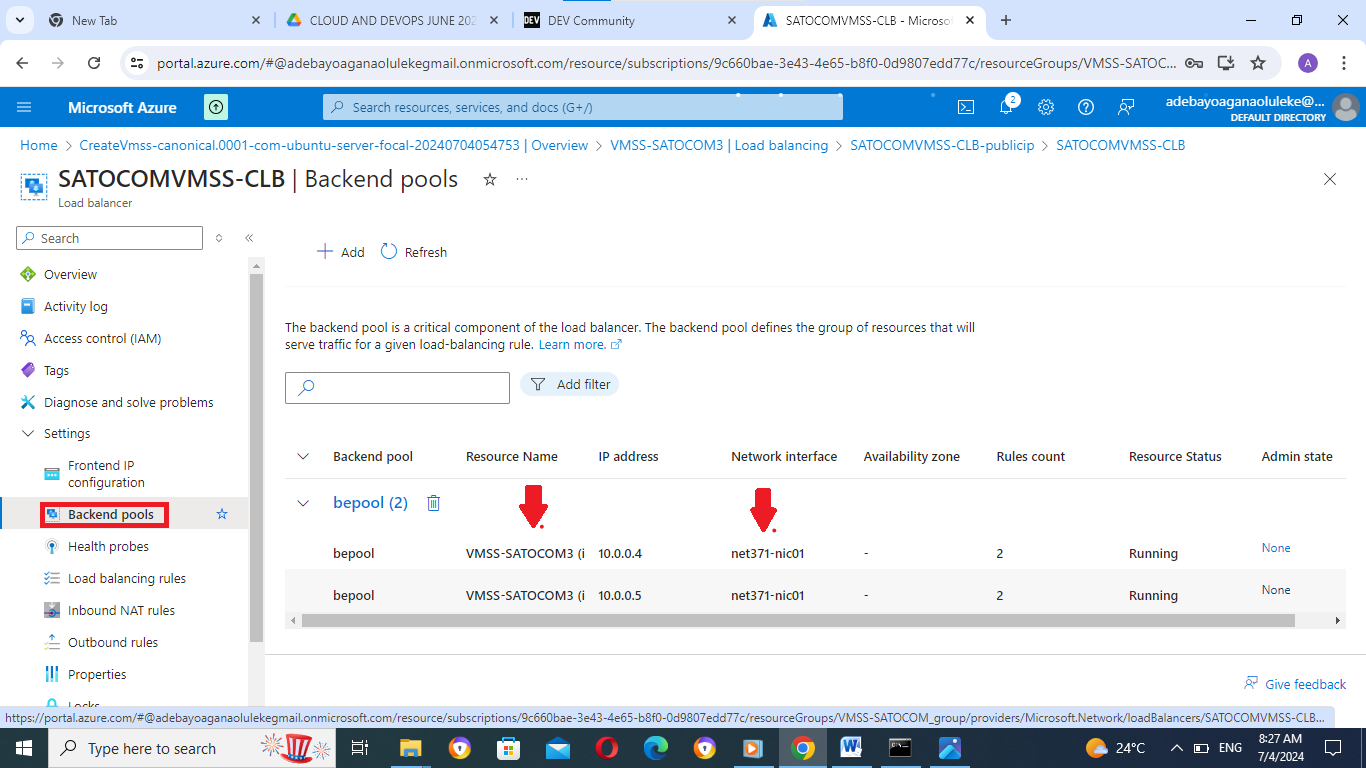This screenshot has width=1366, height=768.
Task: Click the account avatar in the Azure header
Action: (1346, 107)
